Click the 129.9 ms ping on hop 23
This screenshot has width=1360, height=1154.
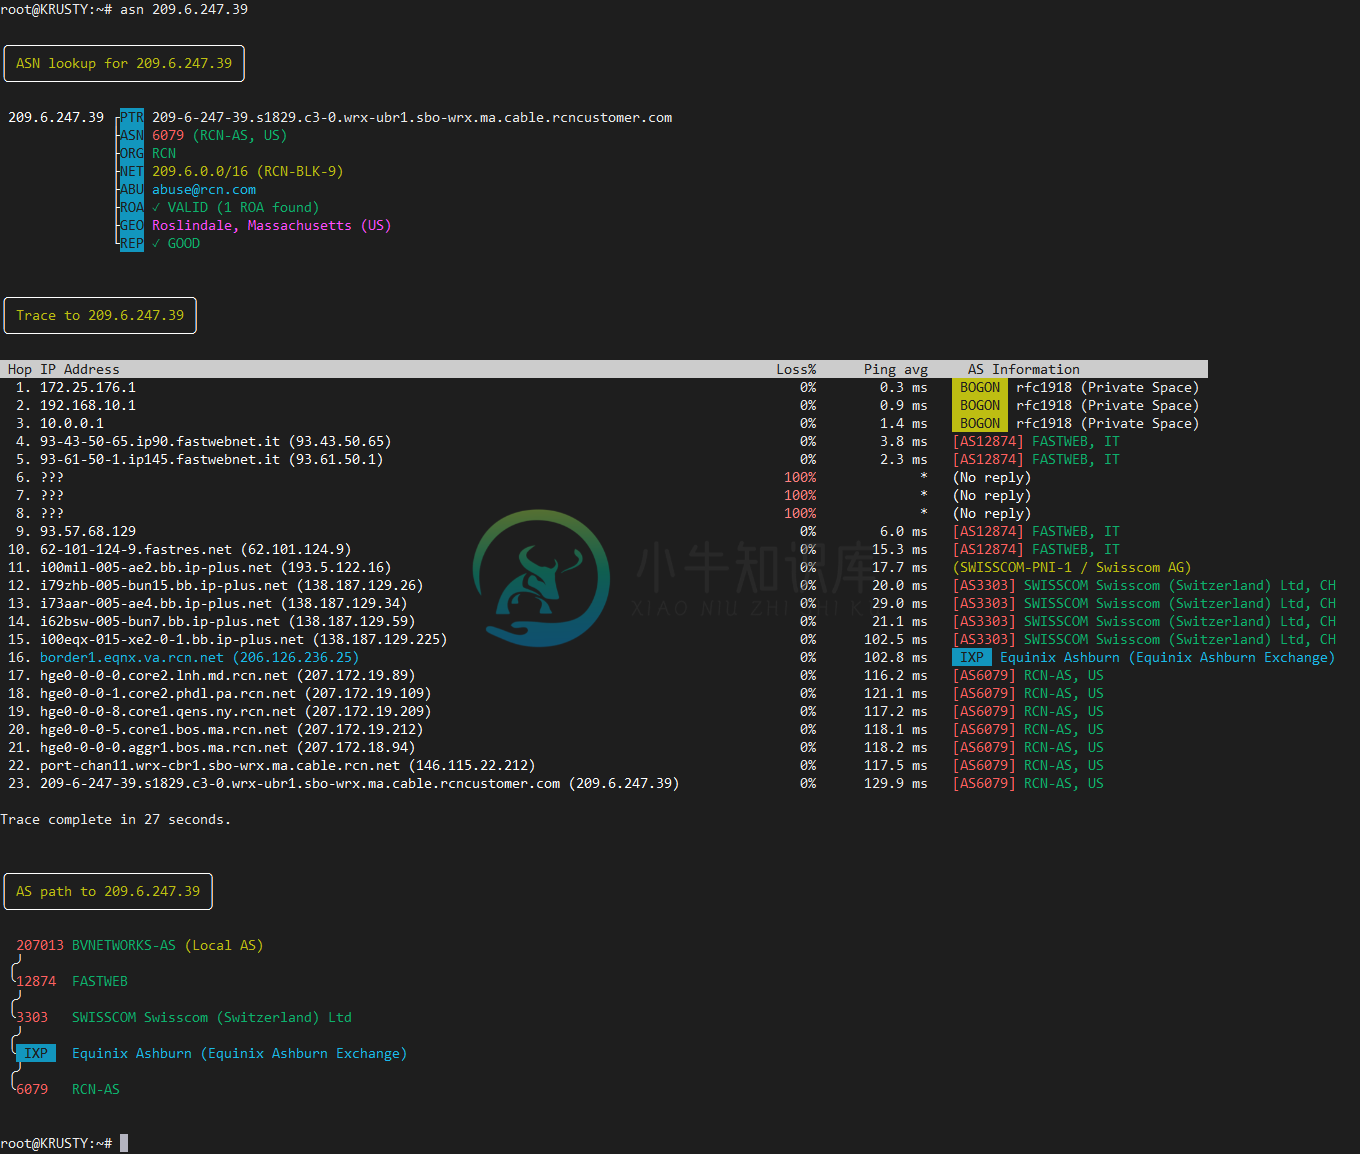pyautogui.click(x=896, y=783)
